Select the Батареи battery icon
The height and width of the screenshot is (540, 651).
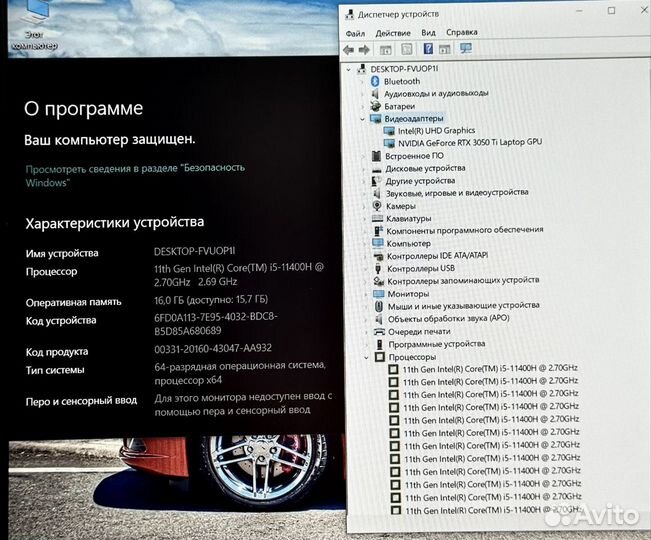coord(375,106)
